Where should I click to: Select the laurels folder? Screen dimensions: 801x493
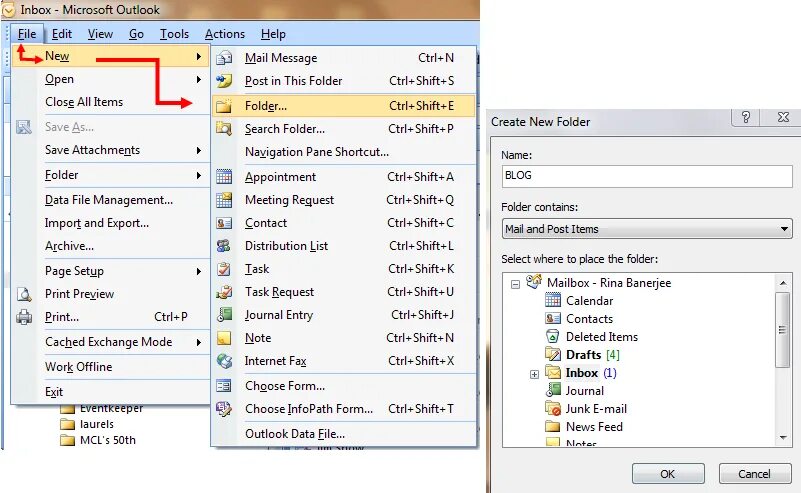coord(97,424)
